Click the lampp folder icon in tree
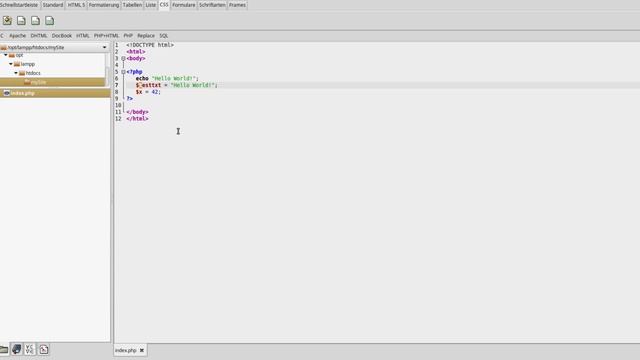 click(x=17, y=64)
